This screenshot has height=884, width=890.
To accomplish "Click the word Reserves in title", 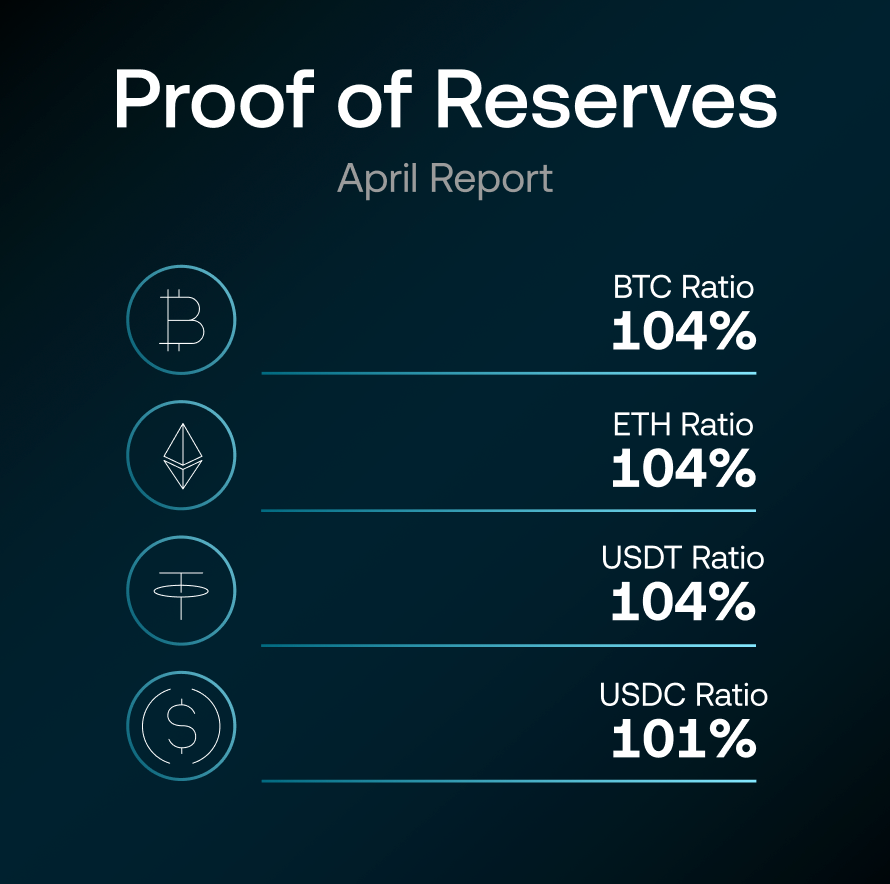I will [606, 99].
